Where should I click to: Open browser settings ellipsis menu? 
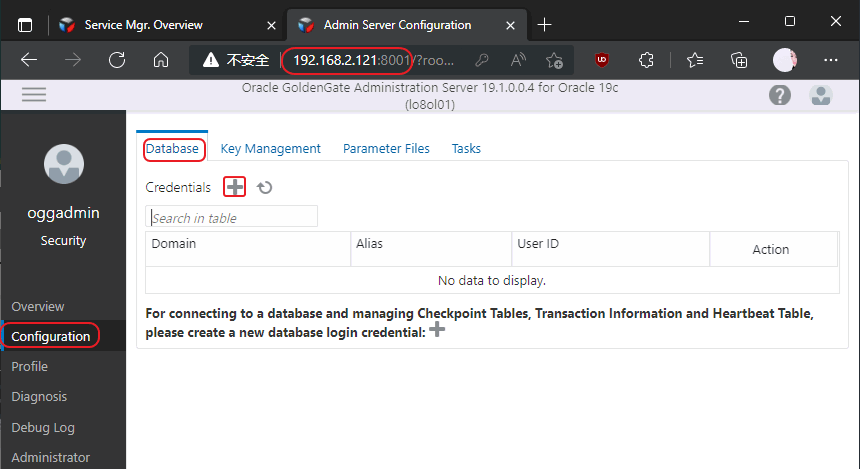(830, 60)
